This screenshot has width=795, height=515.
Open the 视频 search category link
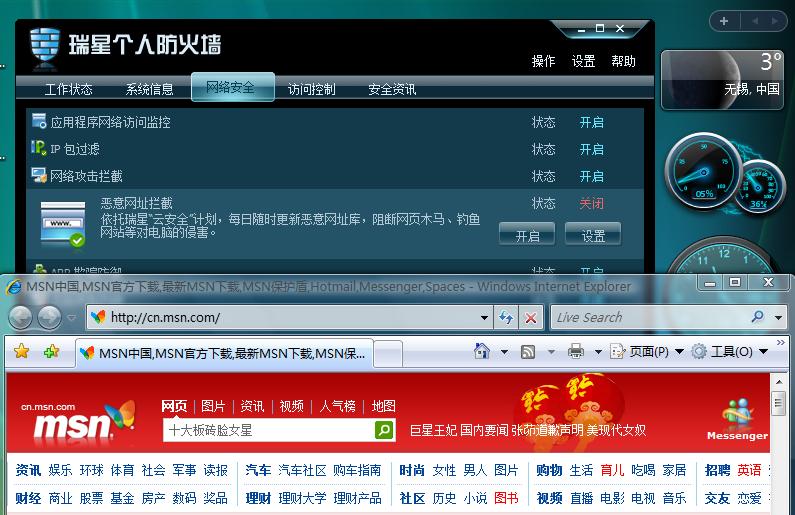point(292,406)
